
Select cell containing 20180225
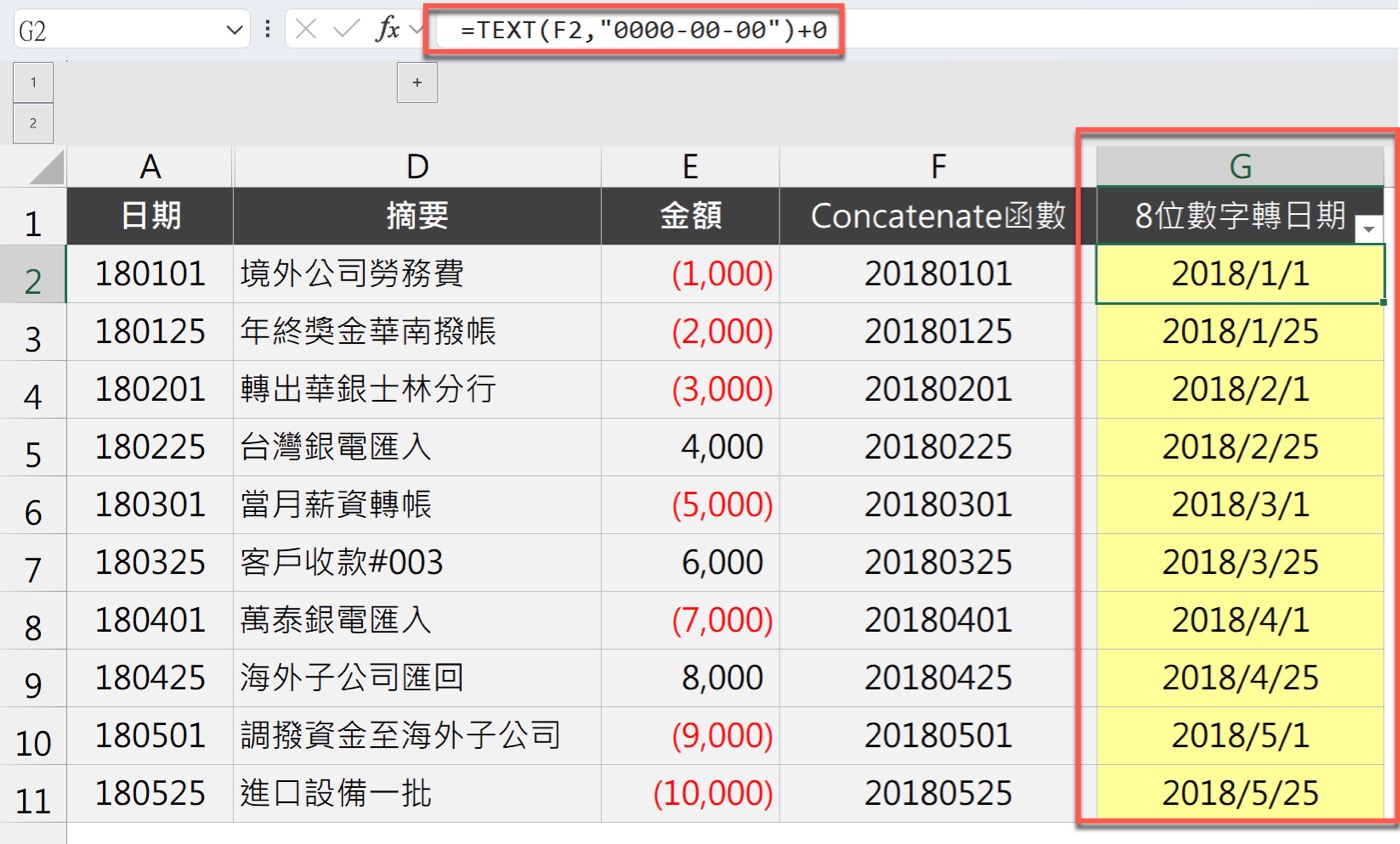point(937,447)
